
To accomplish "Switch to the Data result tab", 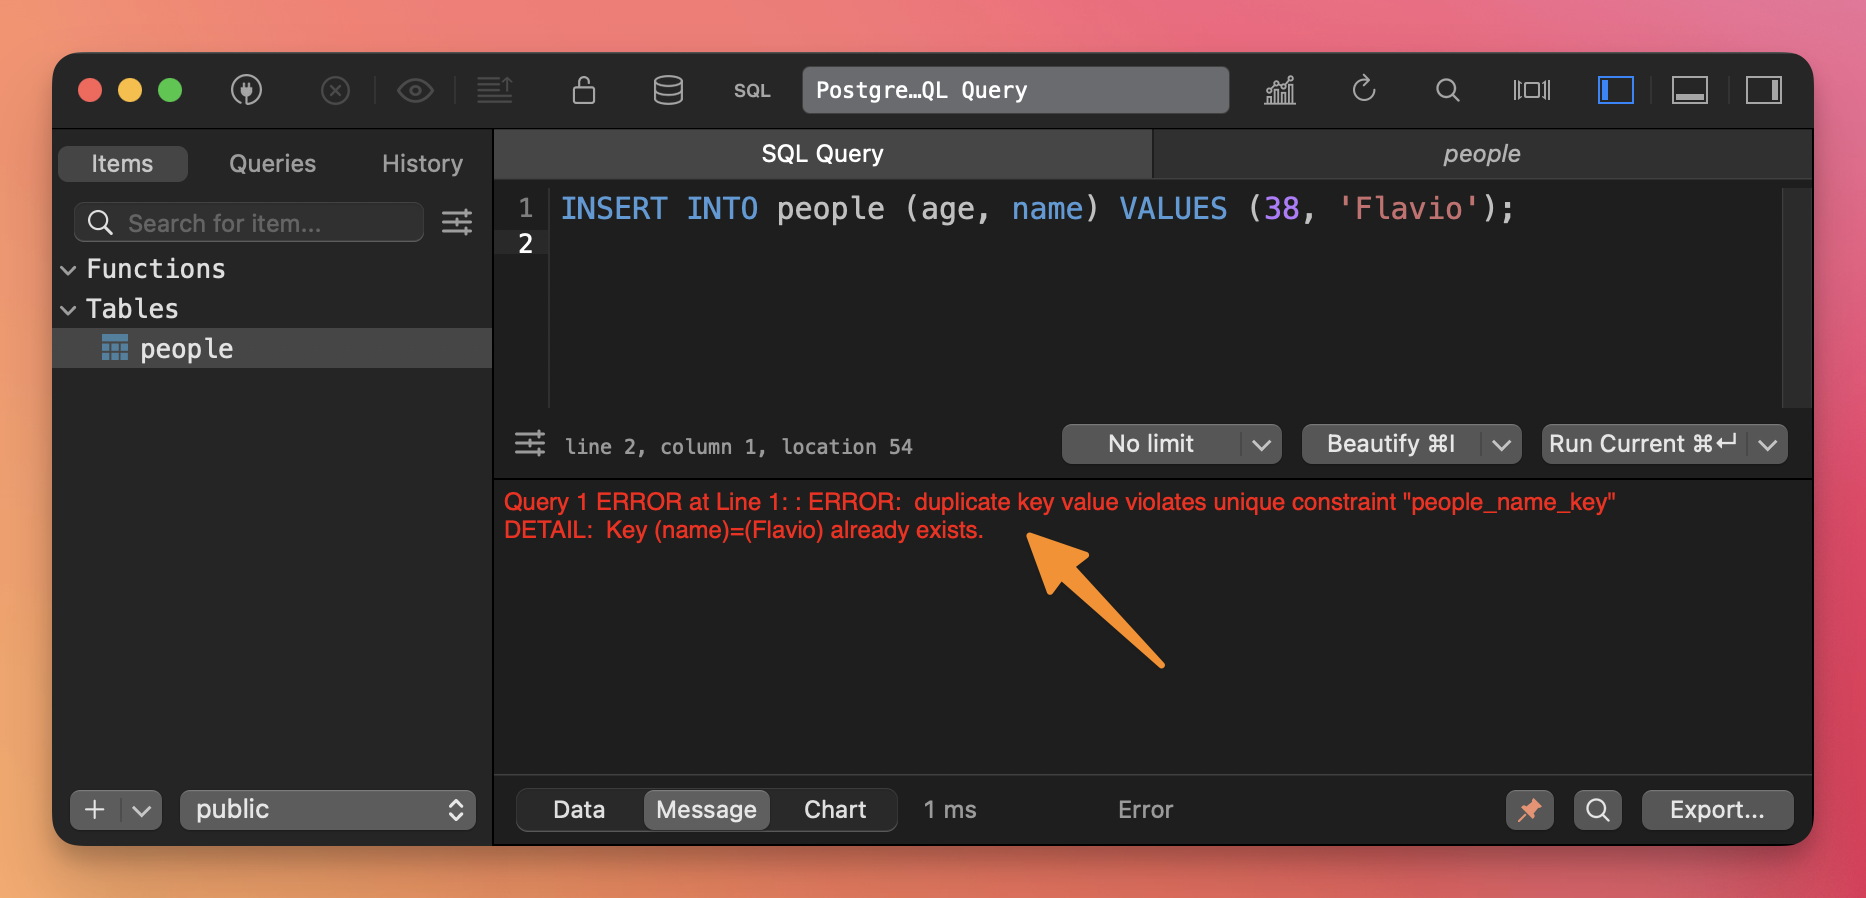I will click(579, 810).
